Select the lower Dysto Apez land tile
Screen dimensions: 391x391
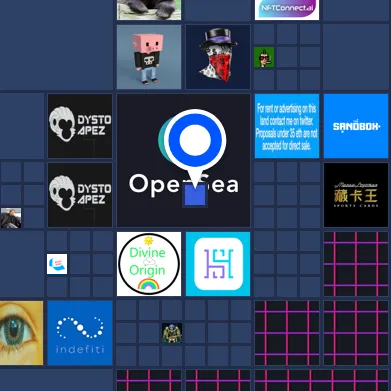tap(80, 195)
